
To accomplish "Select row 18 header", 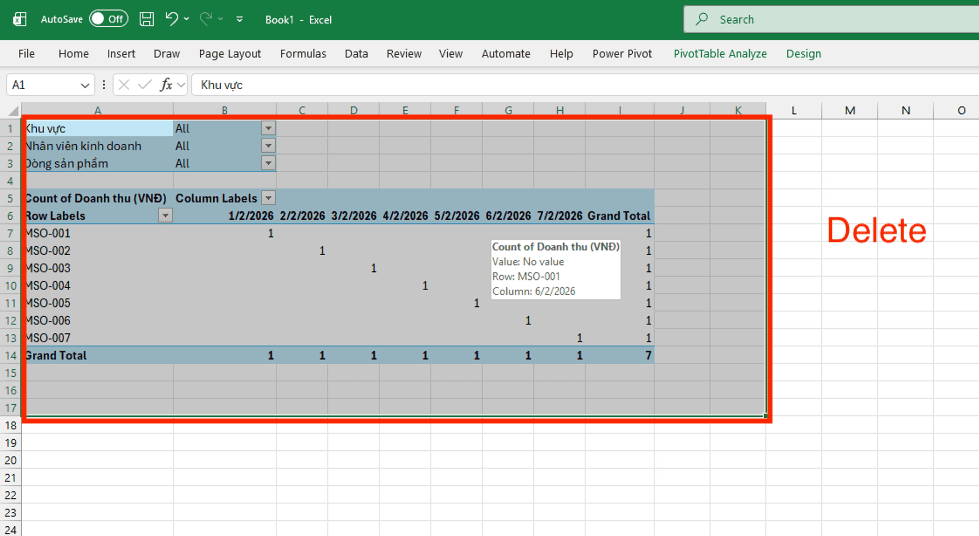I will pyautogui.click(x=11, y=425).
